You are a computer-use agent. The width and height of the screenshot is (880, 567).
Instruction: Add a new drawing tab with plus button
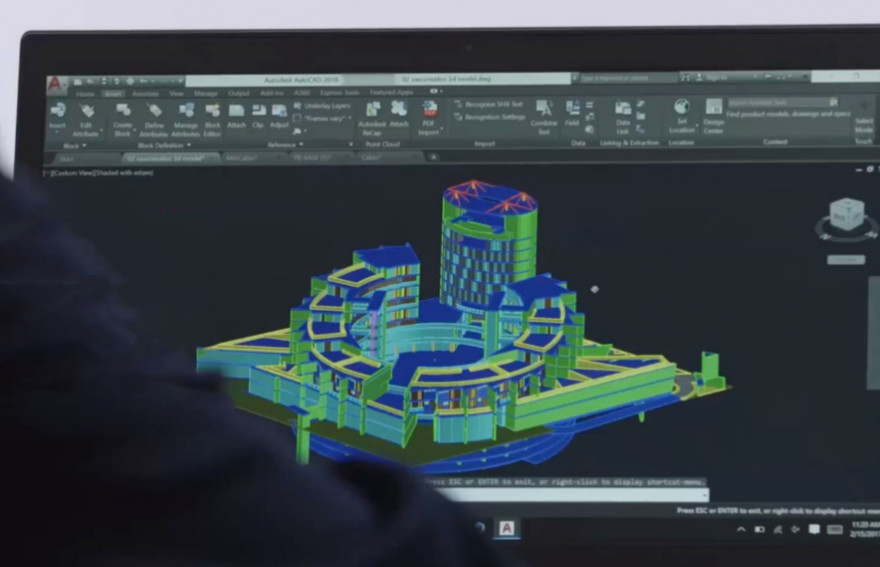pyautogui.click(x=433, y=157)
